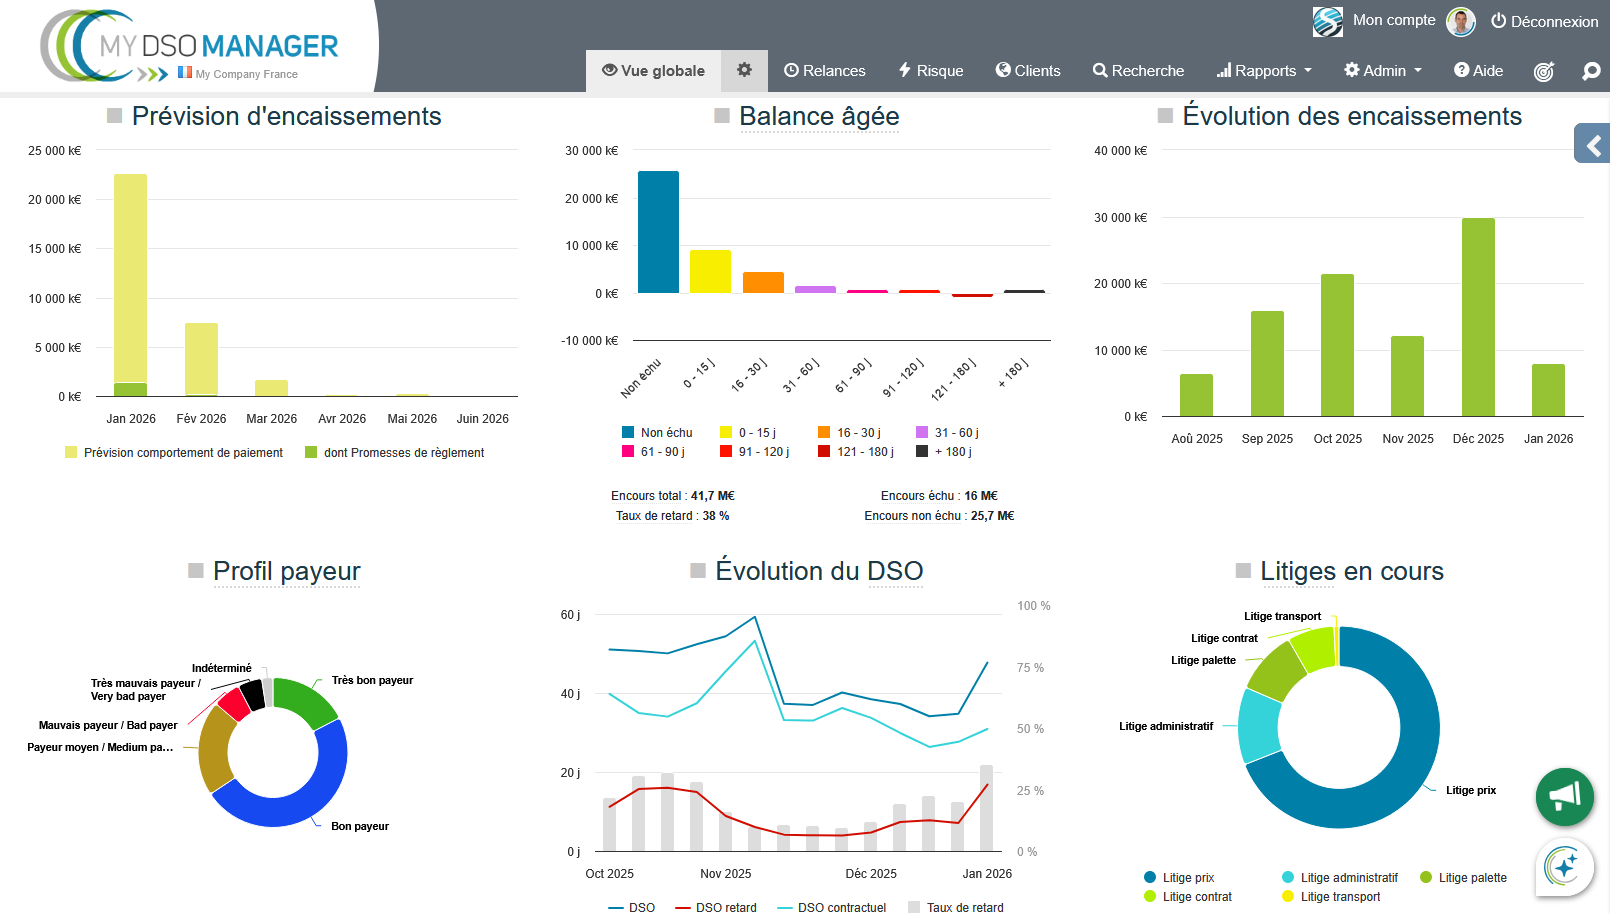
Task: Switch to the Relances menu
Action: point(825,71)
